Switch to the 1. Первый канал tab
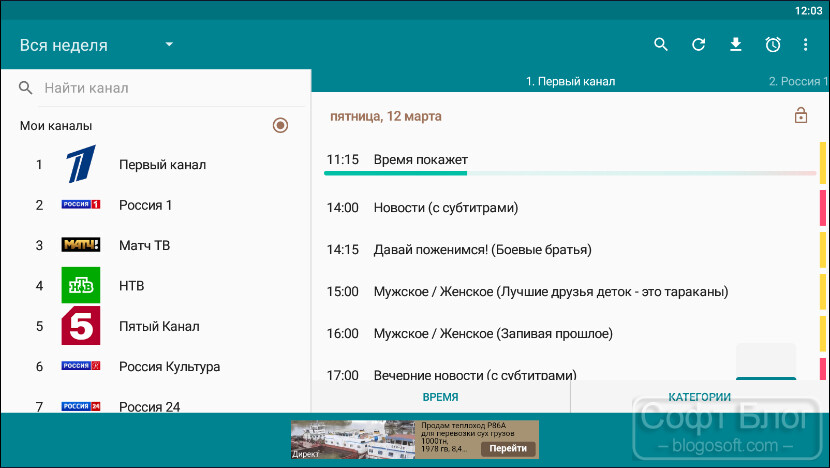 coord(570,82)
